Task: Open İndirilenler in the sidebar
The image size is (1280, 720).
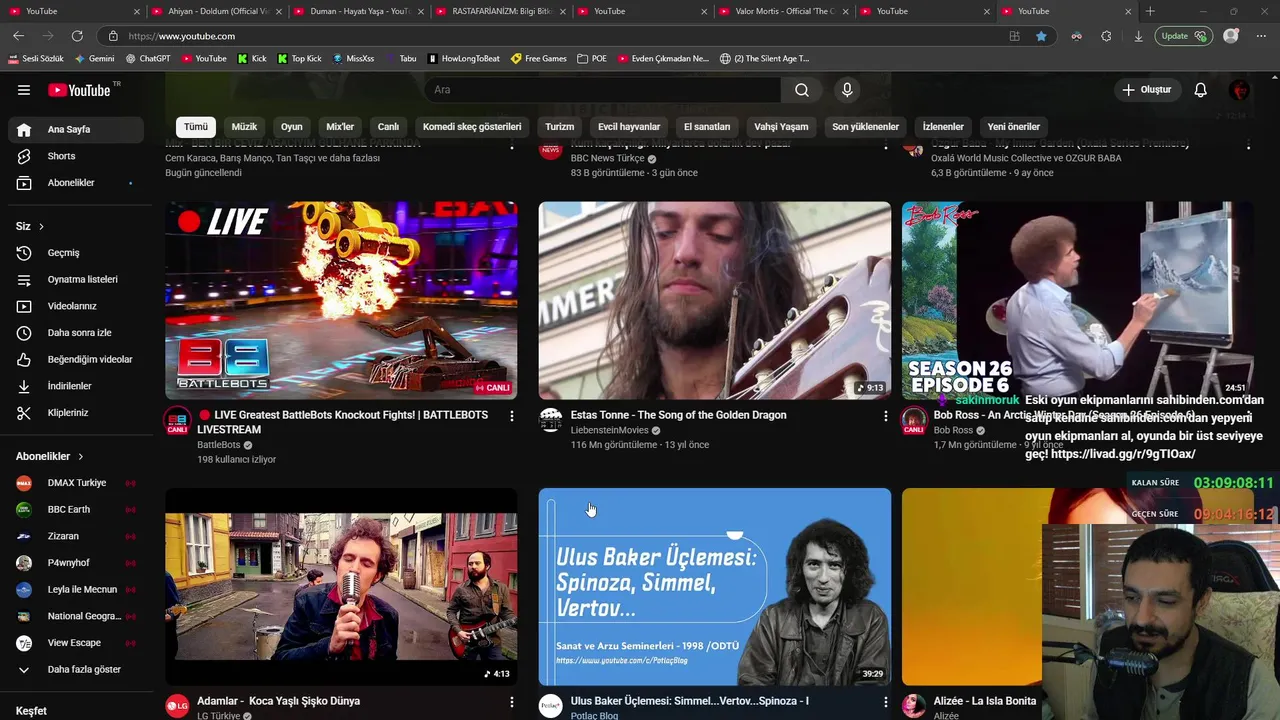Action: click(x=76, y=386)
